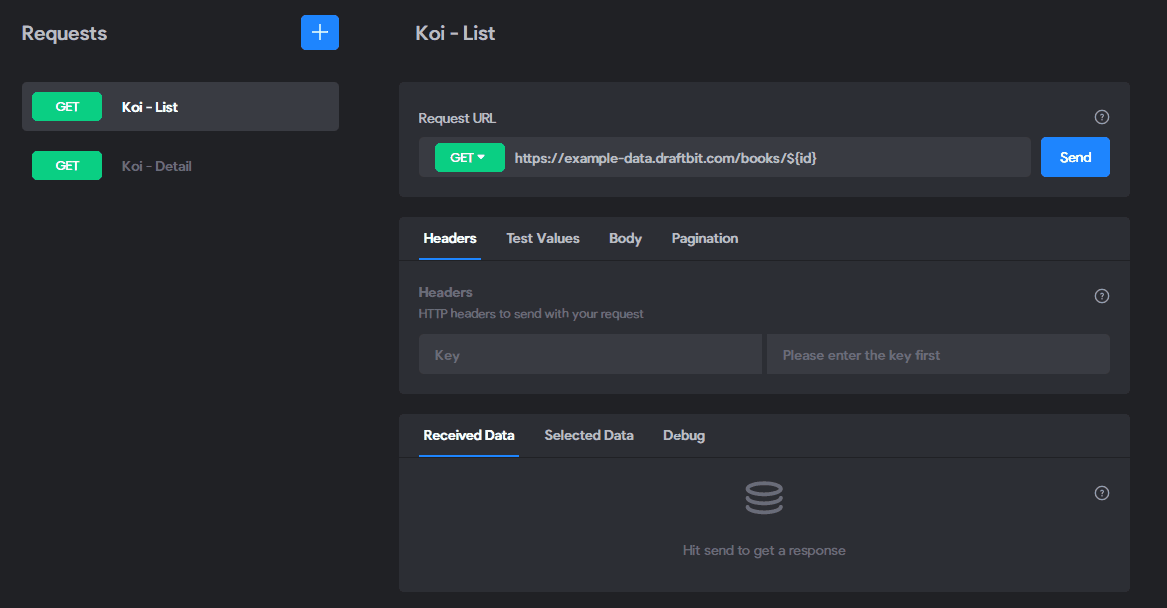Click the Requests sidebar heading
Screen dimensions: 1167x608
click(x=64, y=33)
